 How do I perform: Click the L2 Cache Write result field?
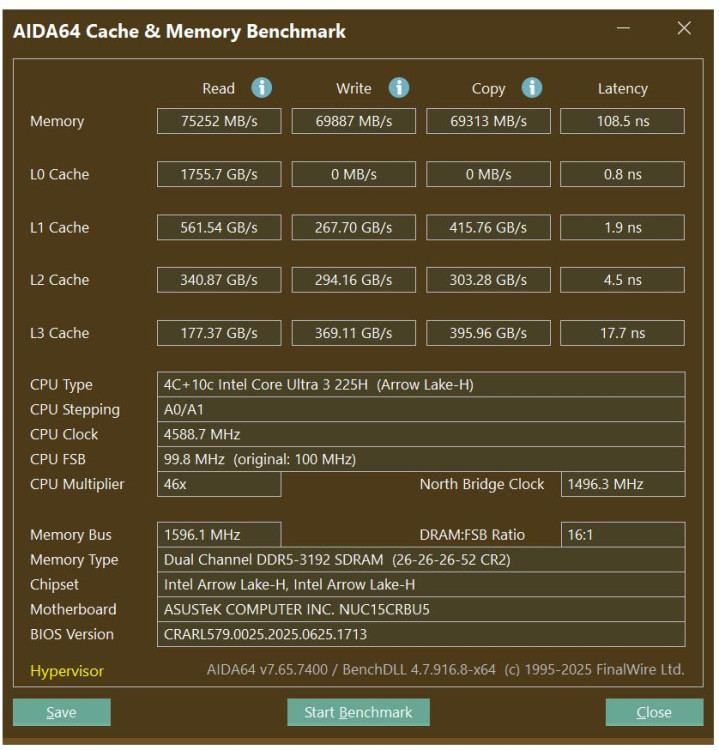click(353, 280)
